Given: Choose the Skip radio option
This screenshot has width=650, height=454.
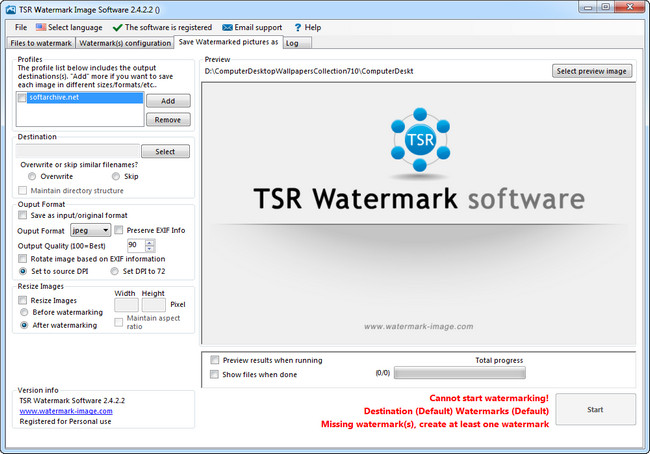Looking at the screenshot, I should 116,177.
